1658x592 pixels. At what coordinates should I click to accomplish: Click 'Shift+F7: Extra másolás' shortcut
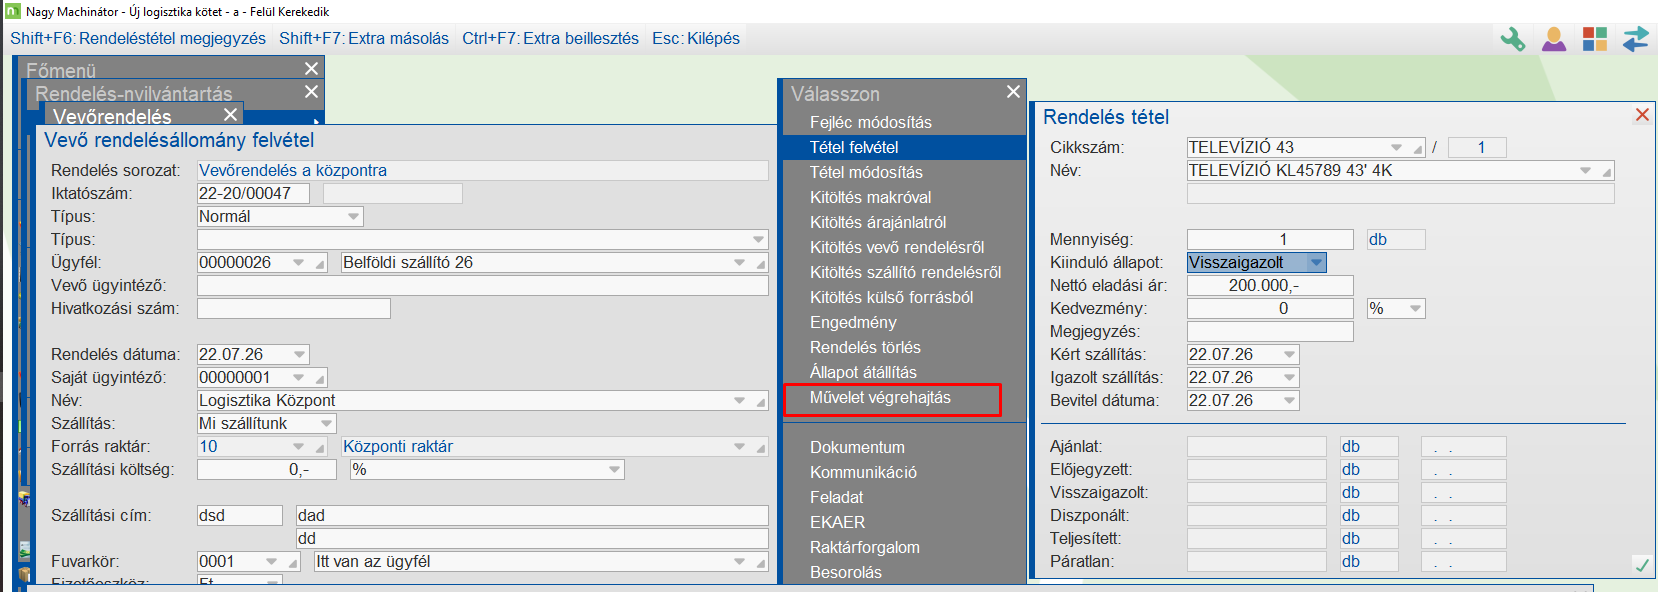click(364, 38)
